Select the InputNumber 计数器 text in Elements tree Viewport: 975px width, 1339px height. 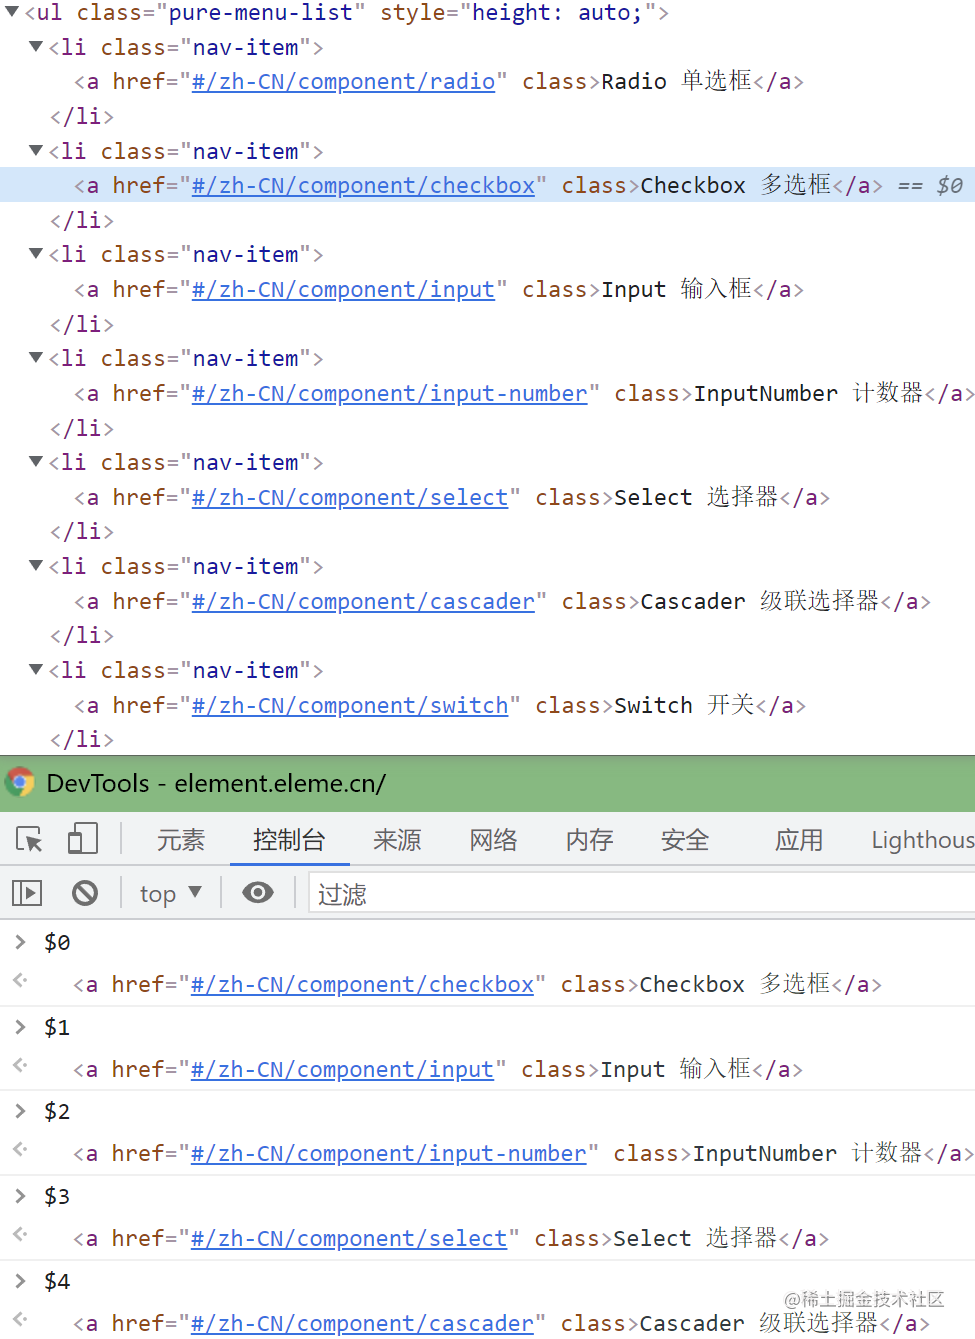(x=808, y=394)
